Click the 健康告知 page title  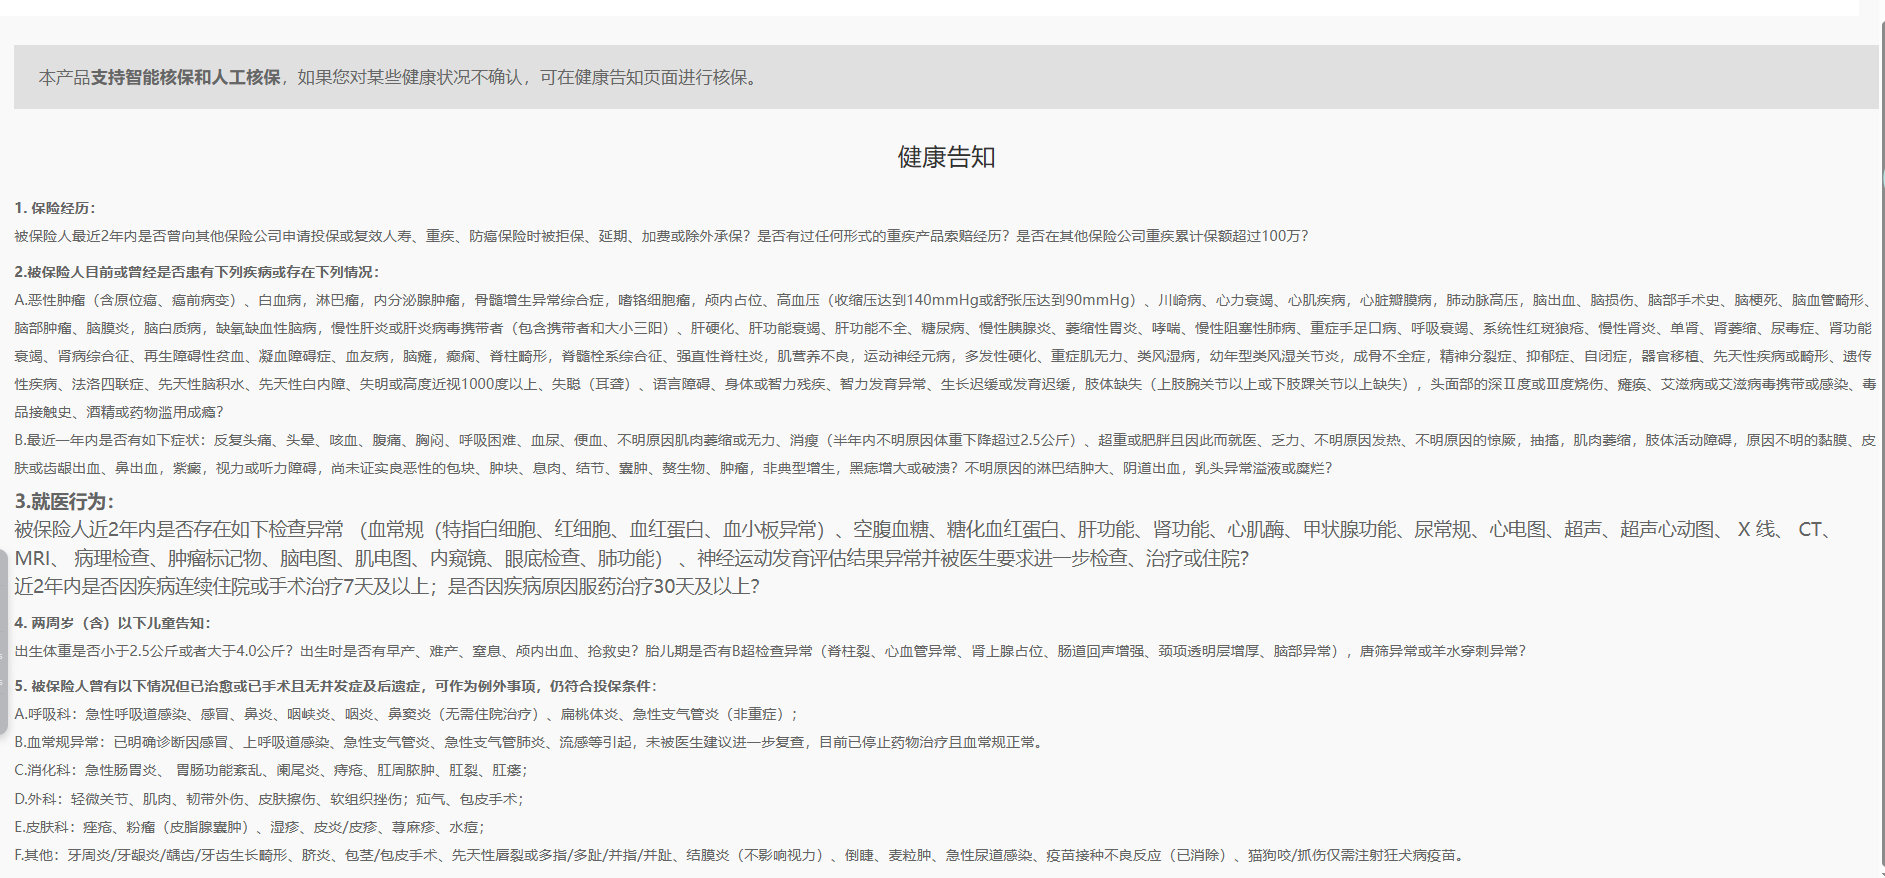coord(945,157)
